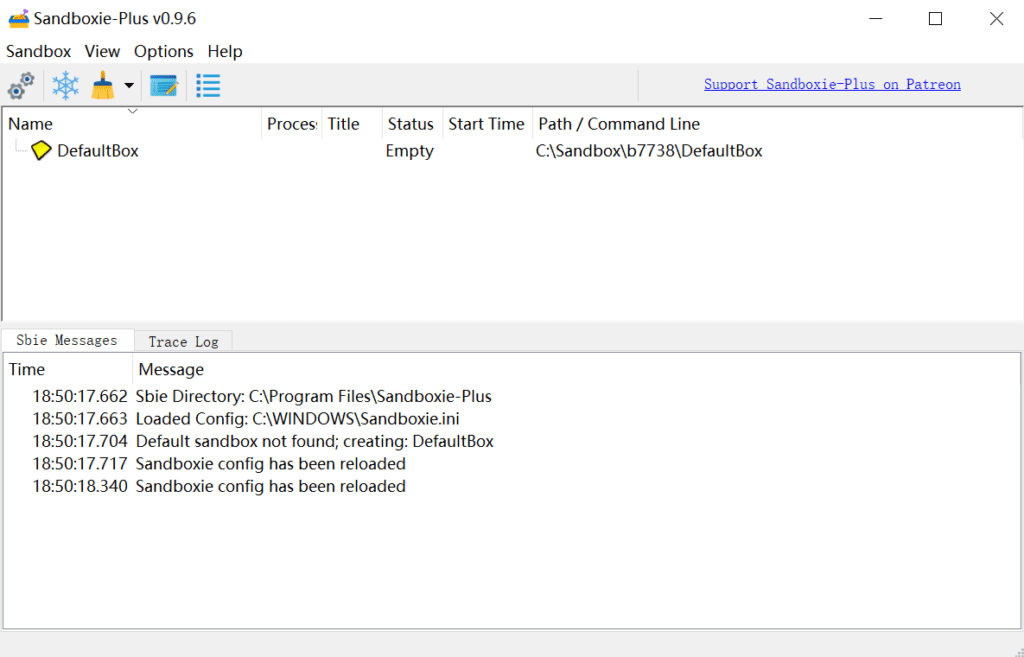Select the Loaded Config log message row
The height and width of the screenshot is (657, 1024).
coord(297,419)
